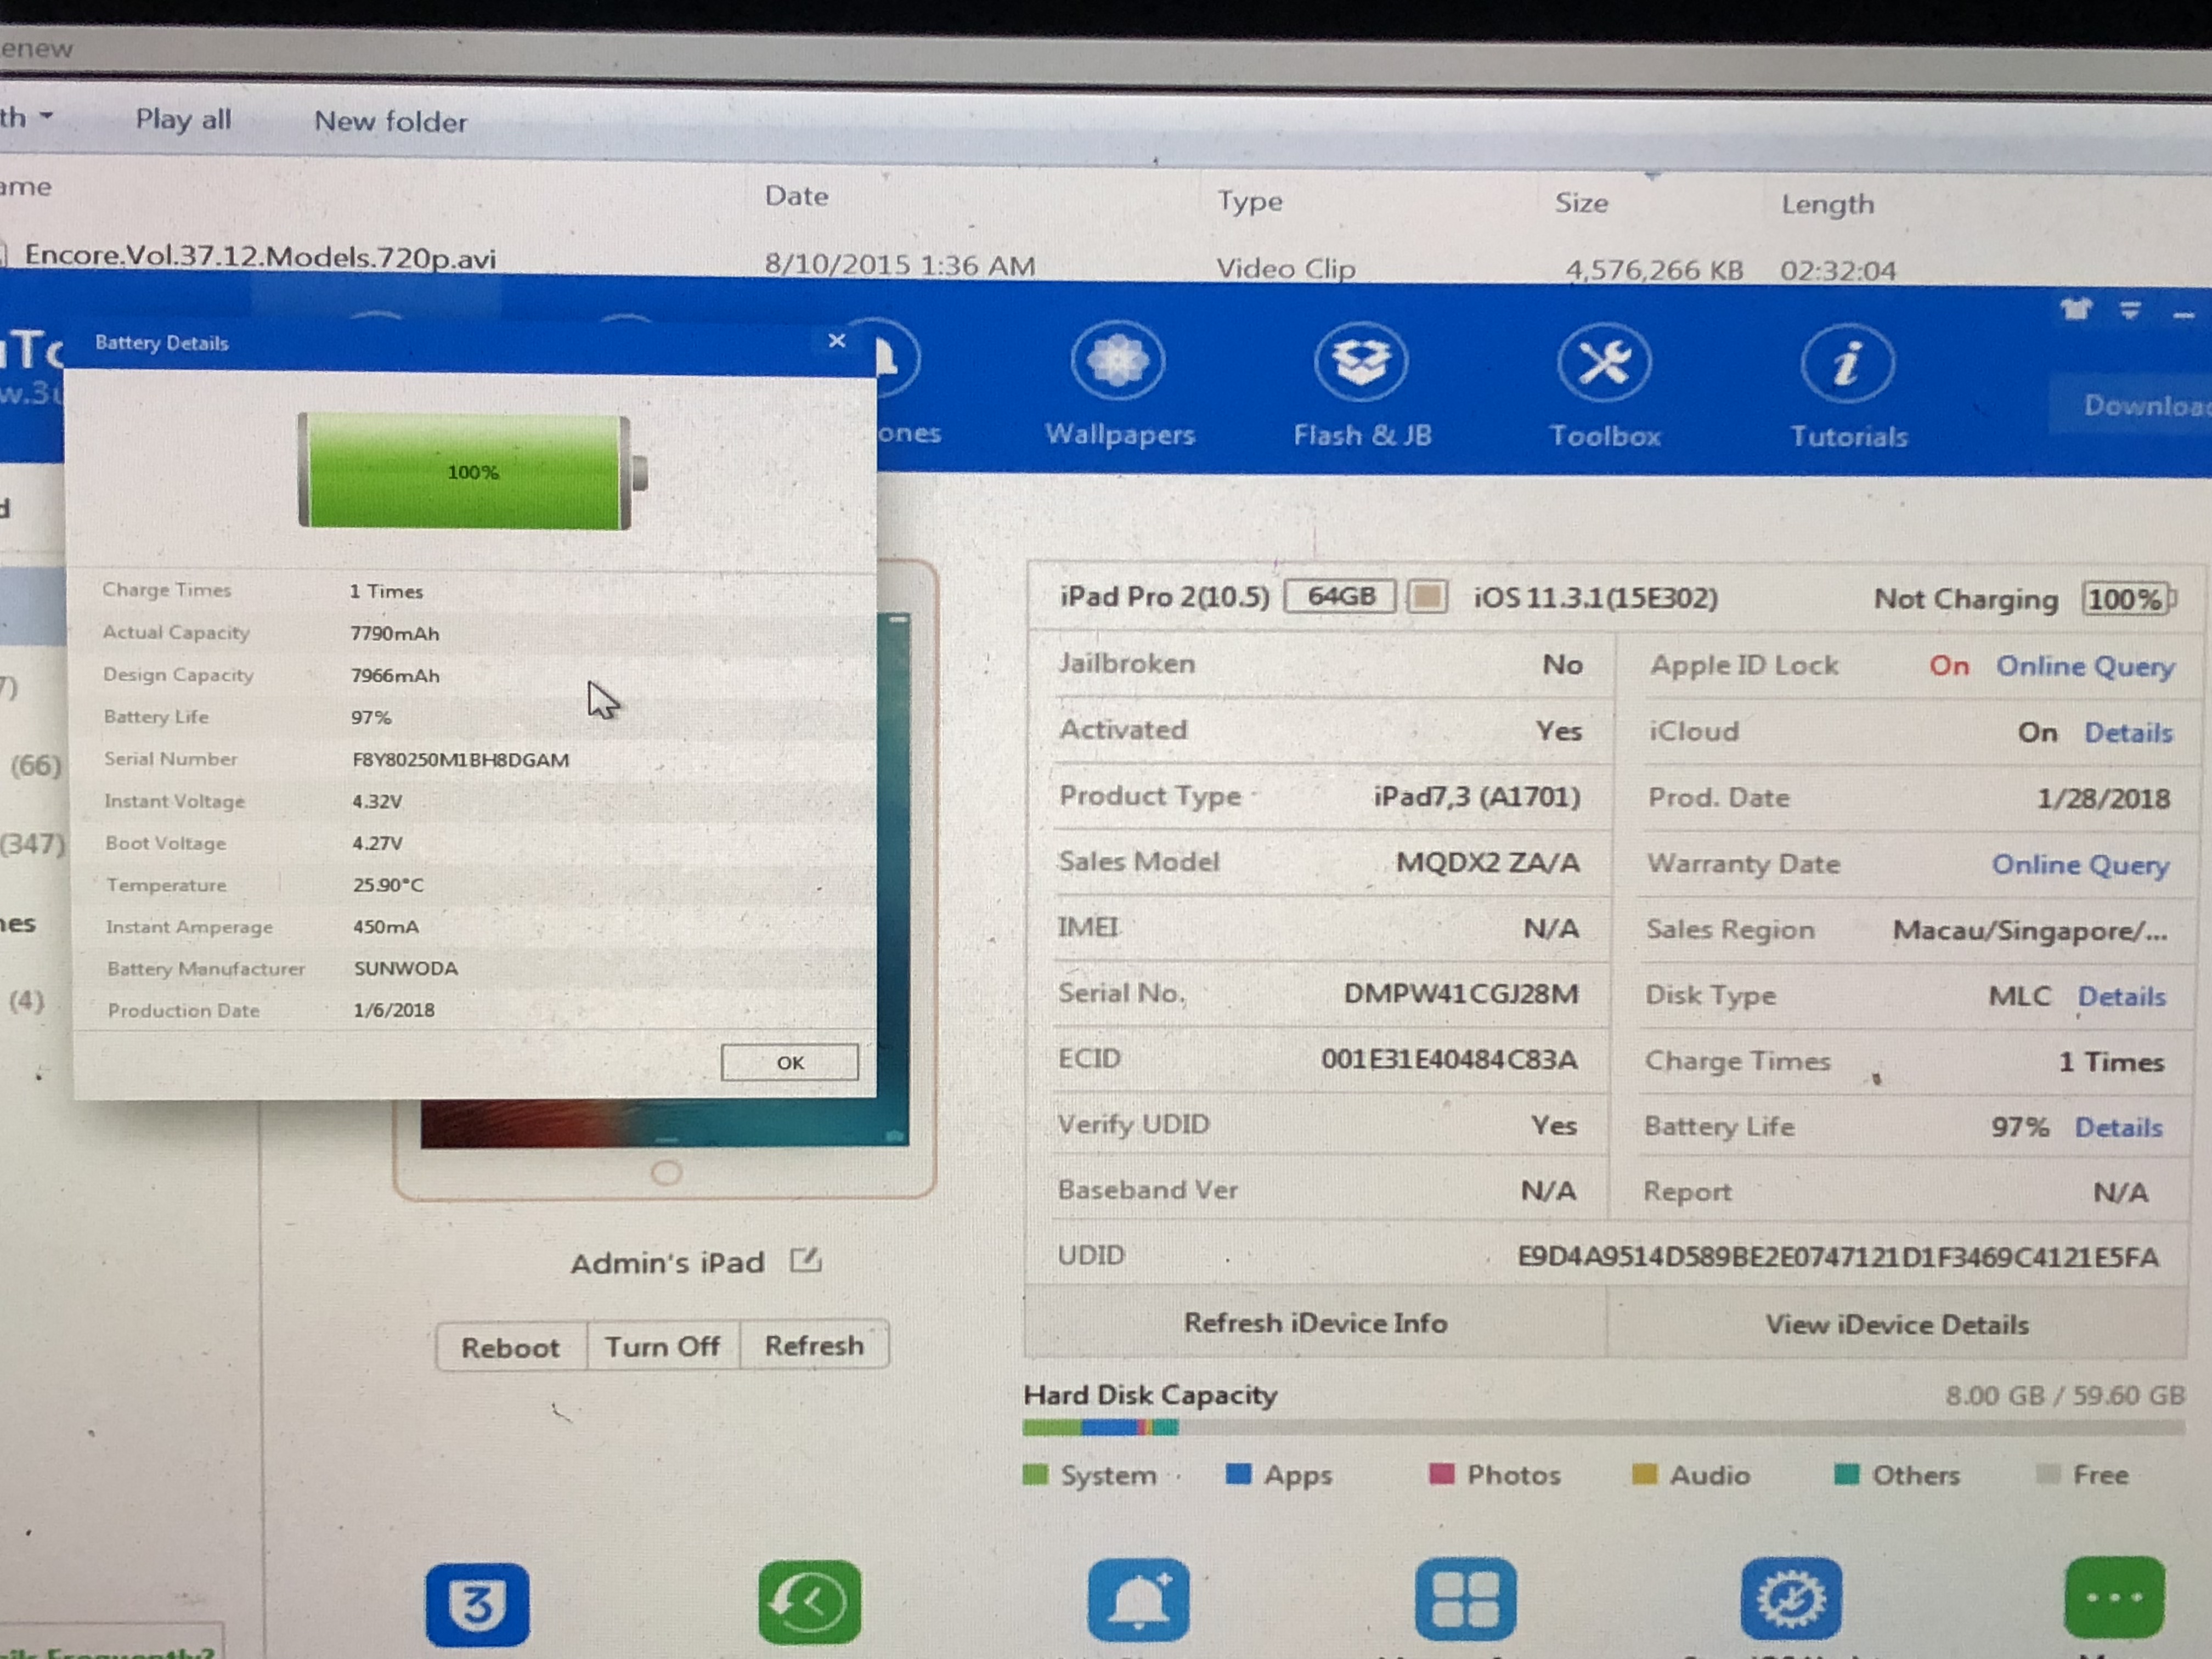This screenshot has height=1659, width=2212.
Task: Open the title bar dropdown menu icon
Action: tap(2130, 311)
